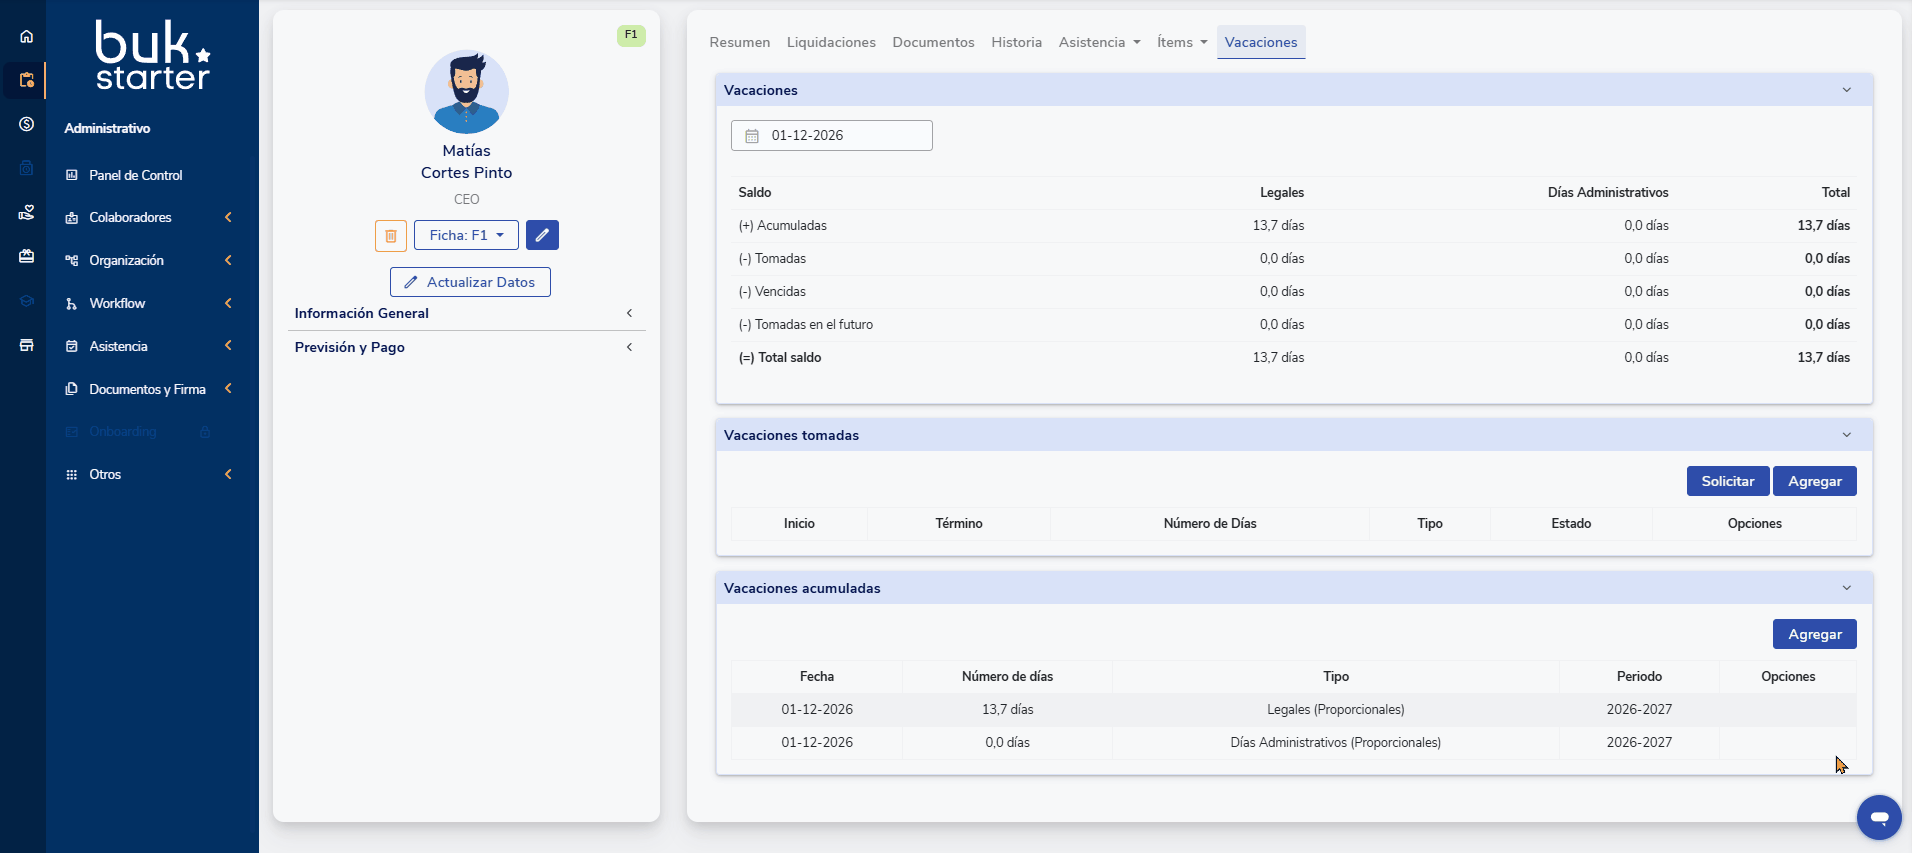This screenshot has height=853, width=1912.
Task: Open the Ficha: F1 dropdown
Action: [x=466, y=235]
